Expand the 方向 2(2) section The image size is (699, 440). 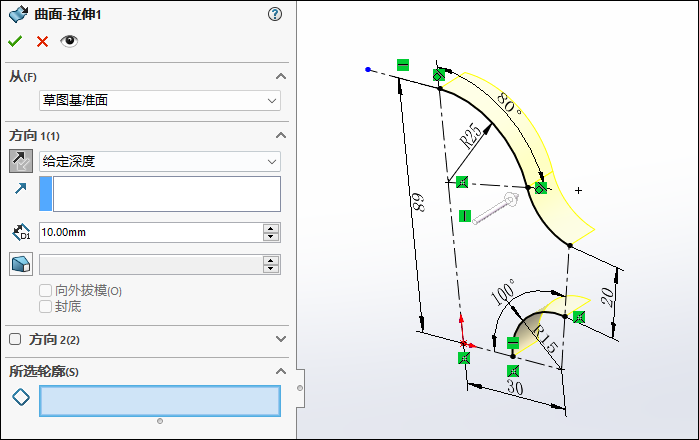pos(281,339)
